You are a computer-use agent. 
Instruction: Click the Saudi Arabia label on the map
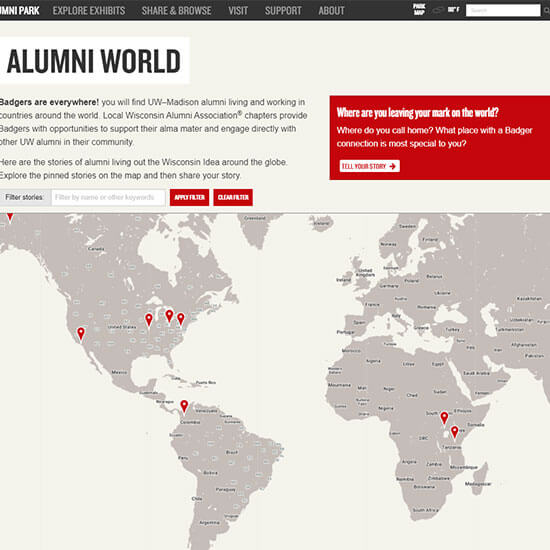coord(477,373)
